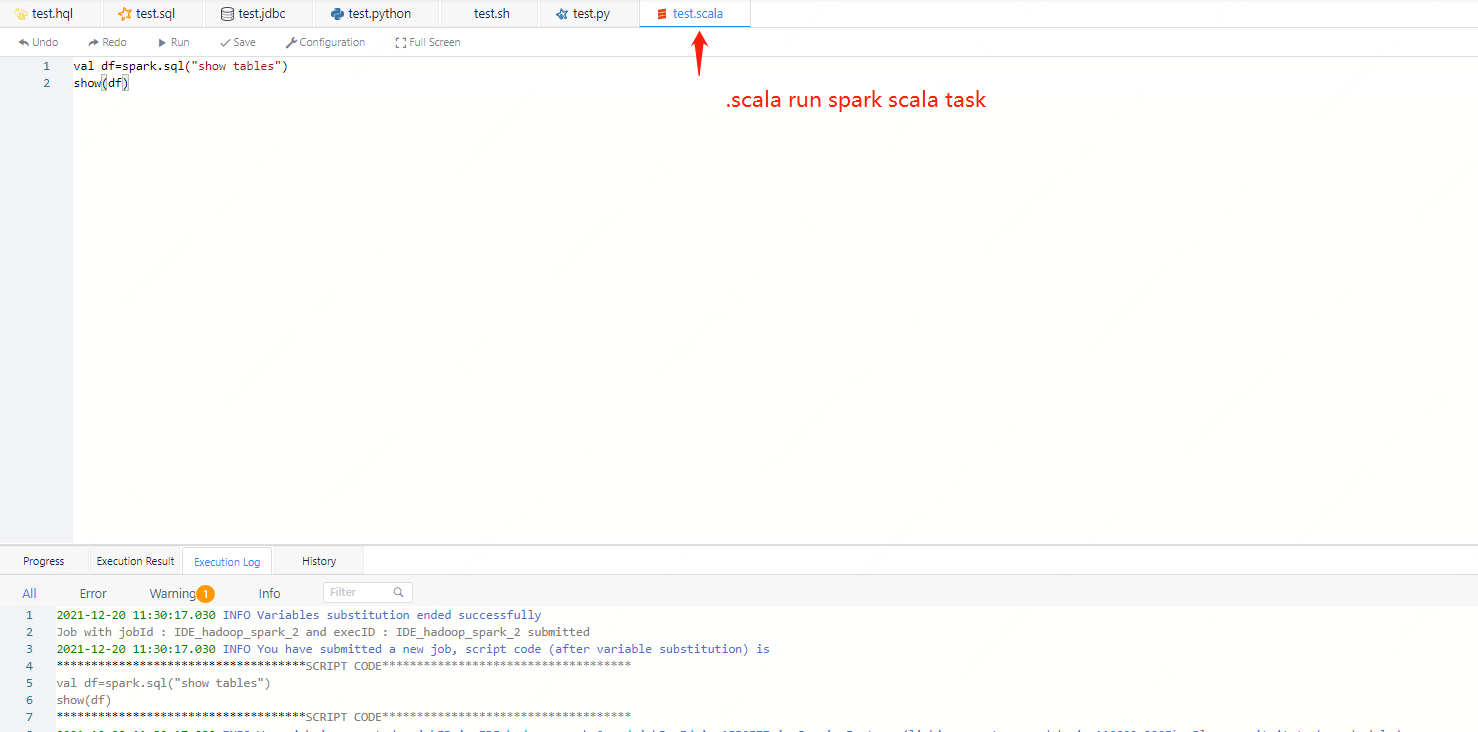Filter log by Error level

(x=93, y=593)
